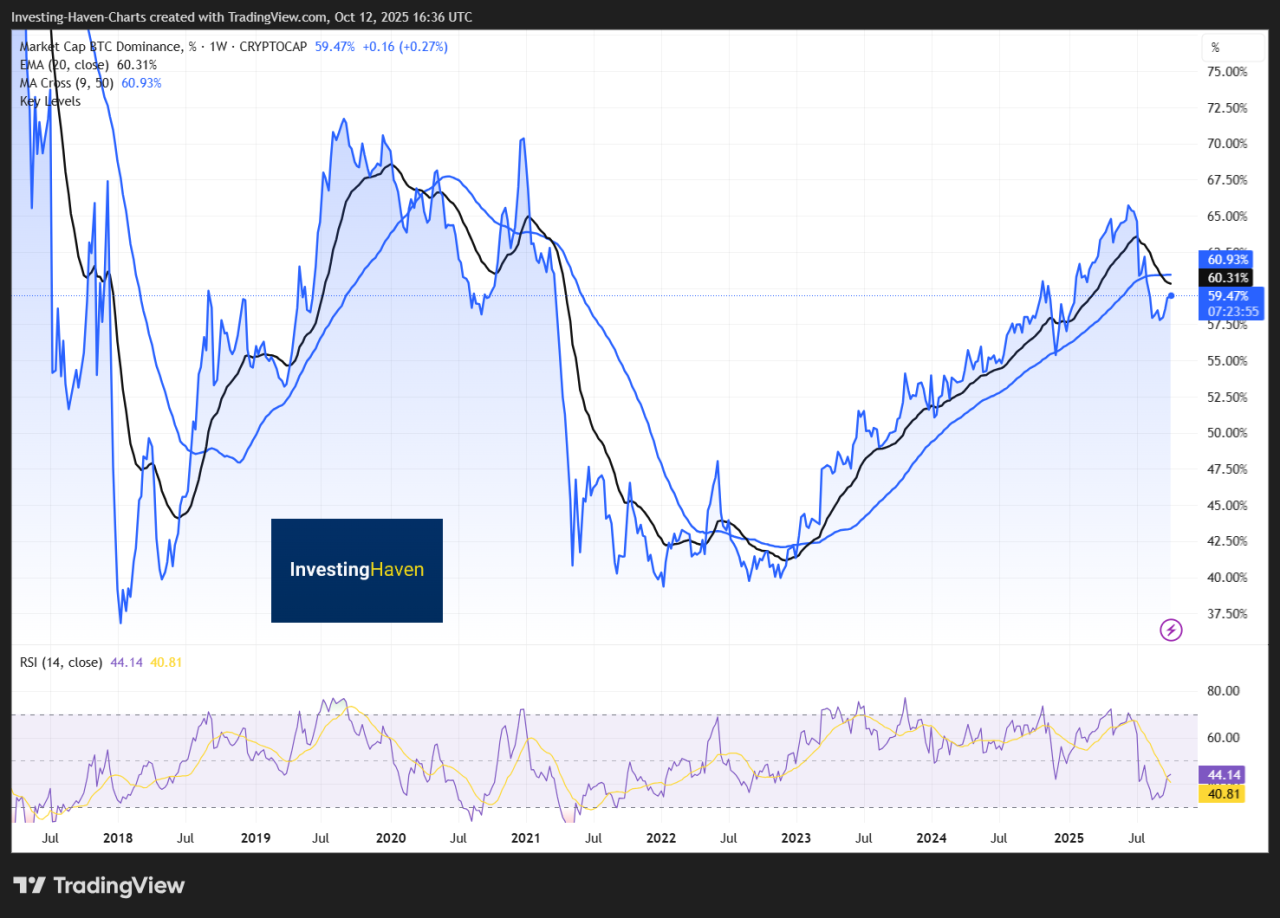The width and height of the screenshot is (1280, 918).
Task: Click the blue 60.93% MA price tag
Action: point(1229,260)
